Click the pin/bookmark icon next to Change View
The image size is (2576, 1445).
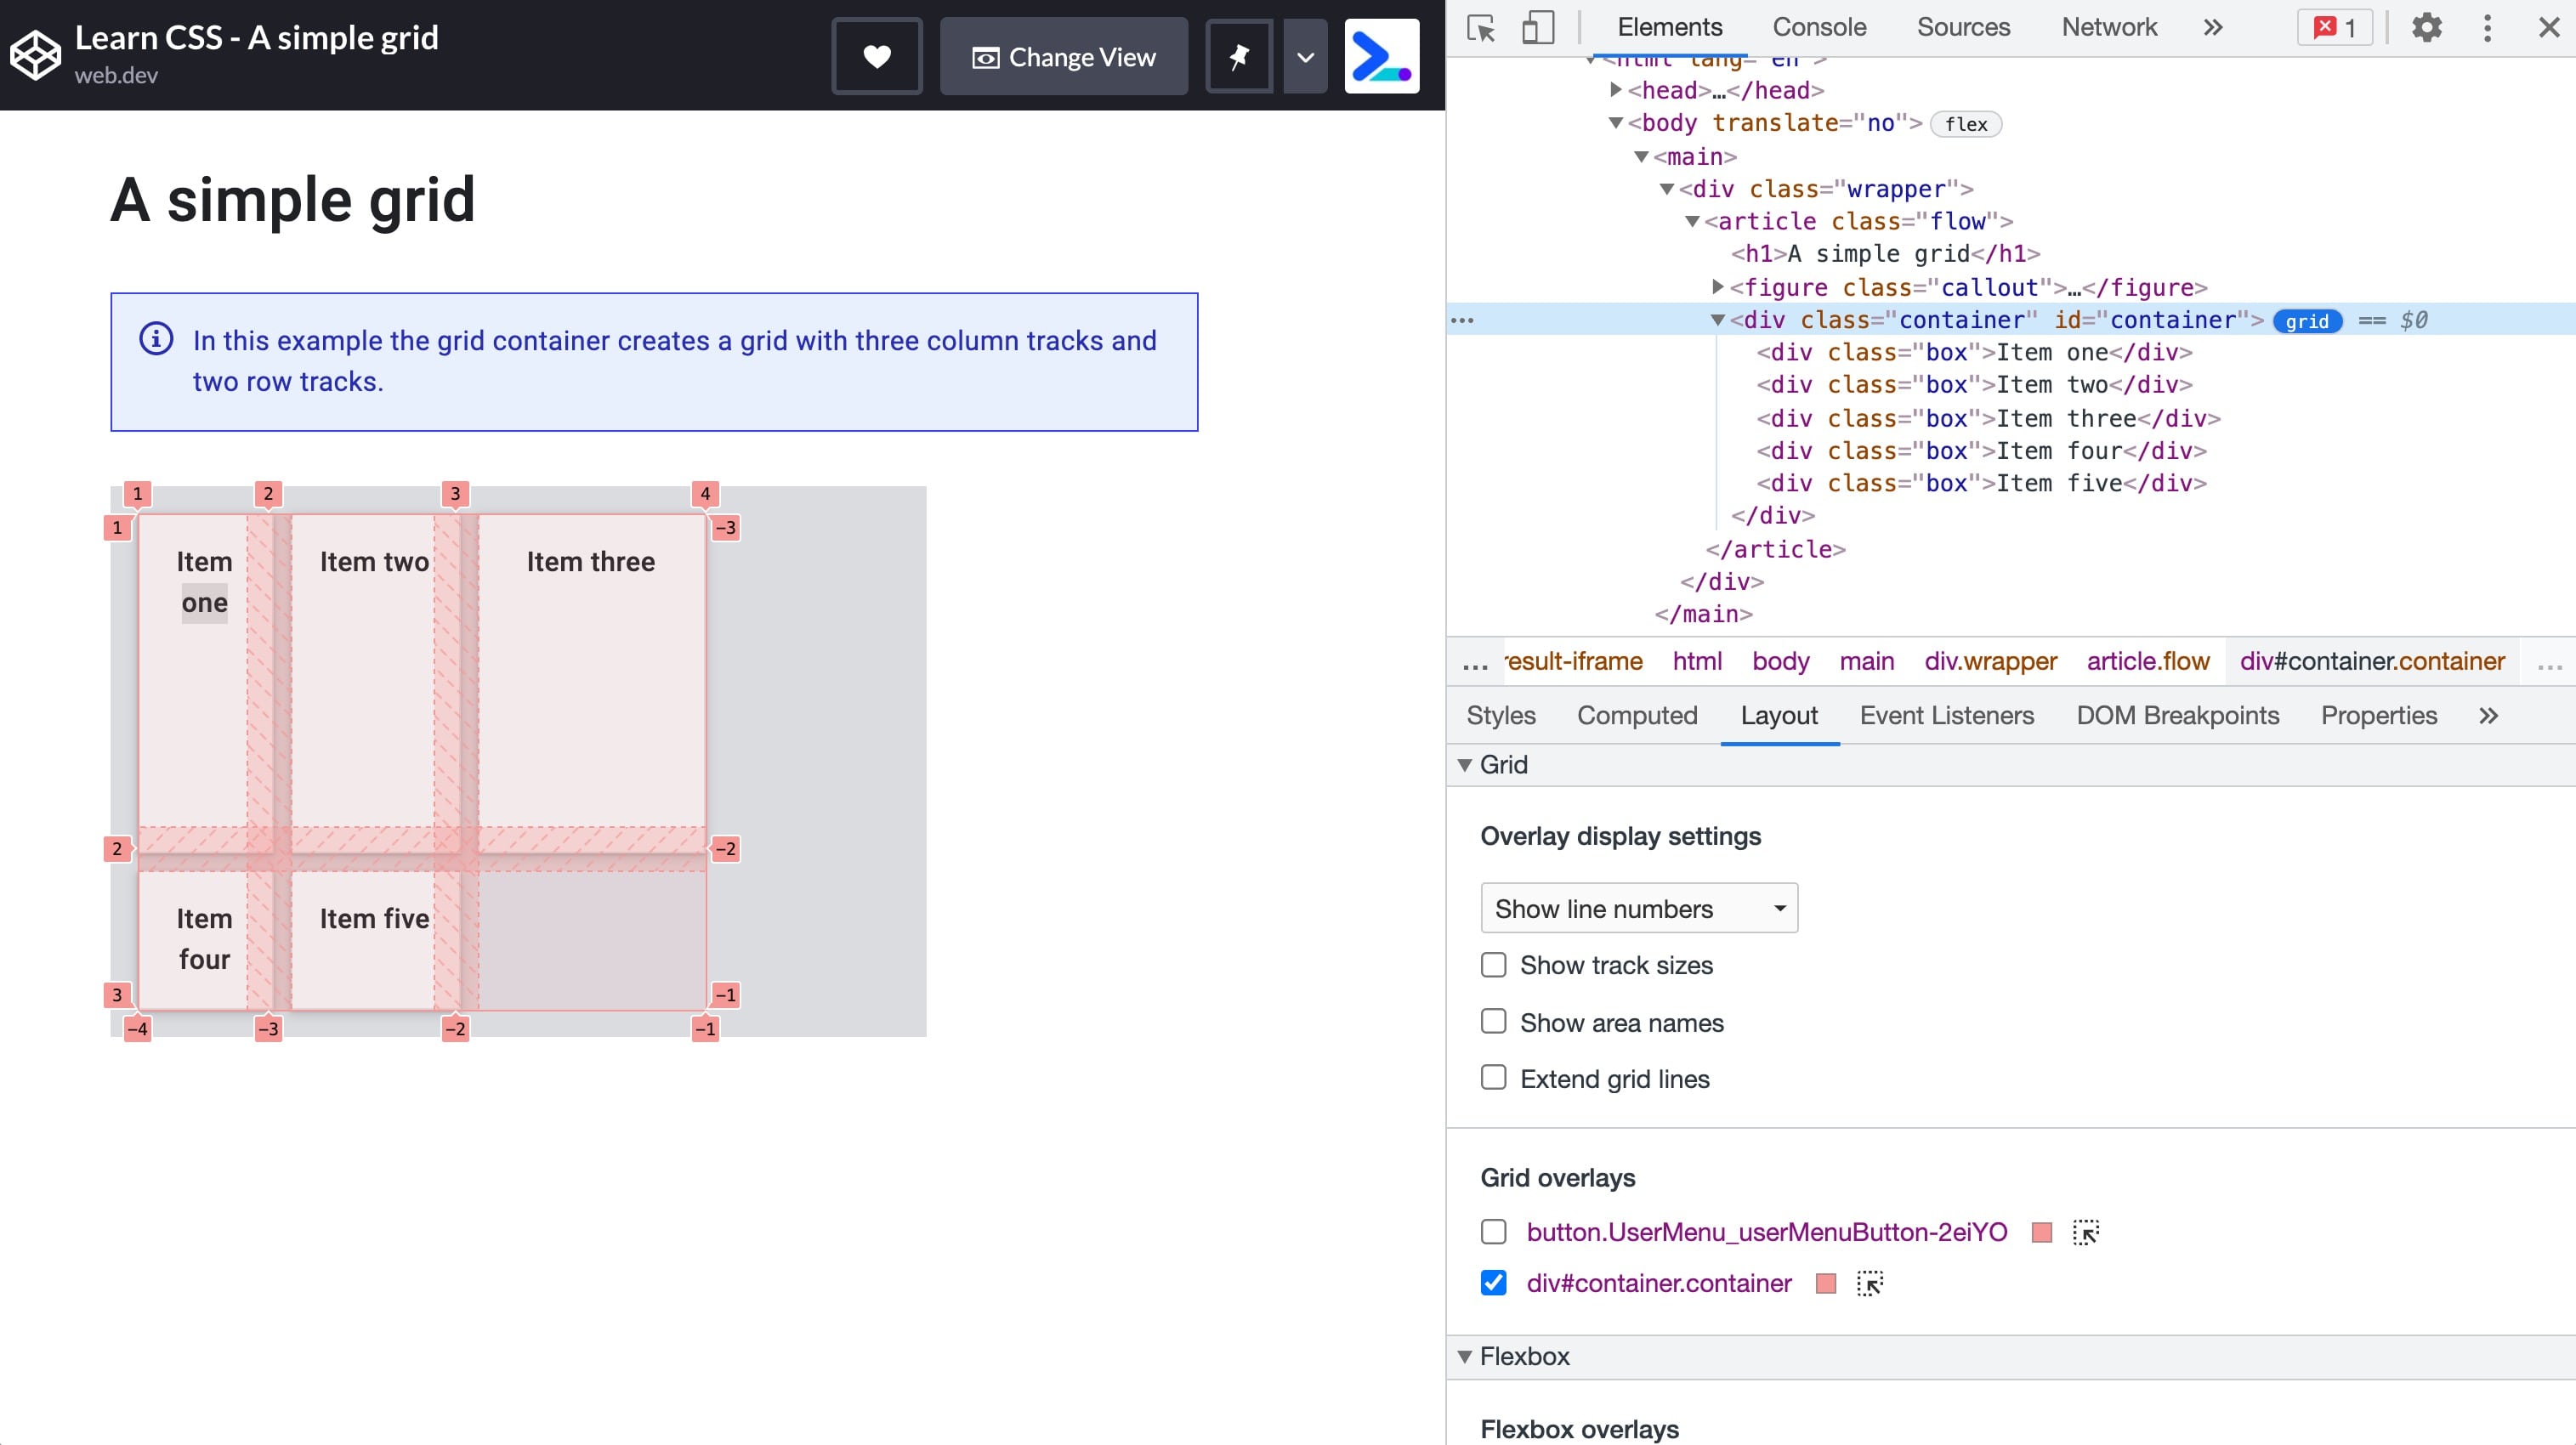pos(1240,57)
